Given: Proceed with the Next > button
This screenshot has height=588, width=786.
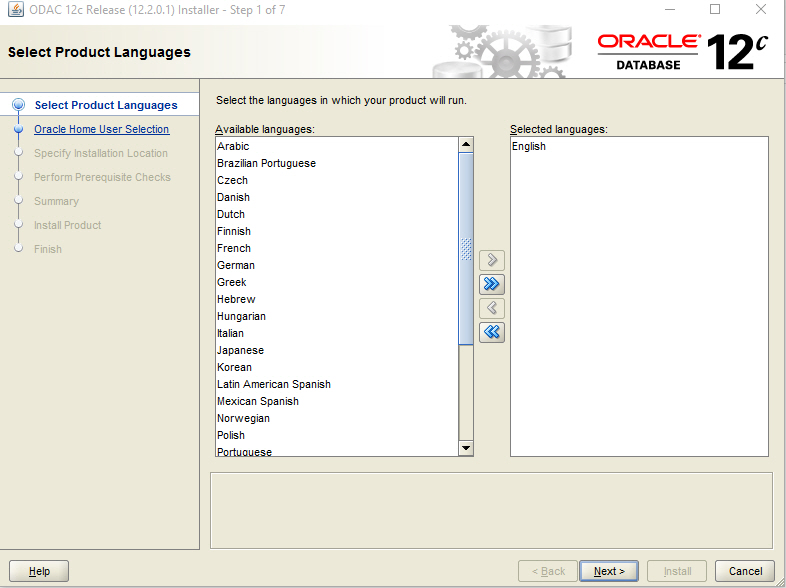Looking at the screenshot, I should click(x=609, y=571).
